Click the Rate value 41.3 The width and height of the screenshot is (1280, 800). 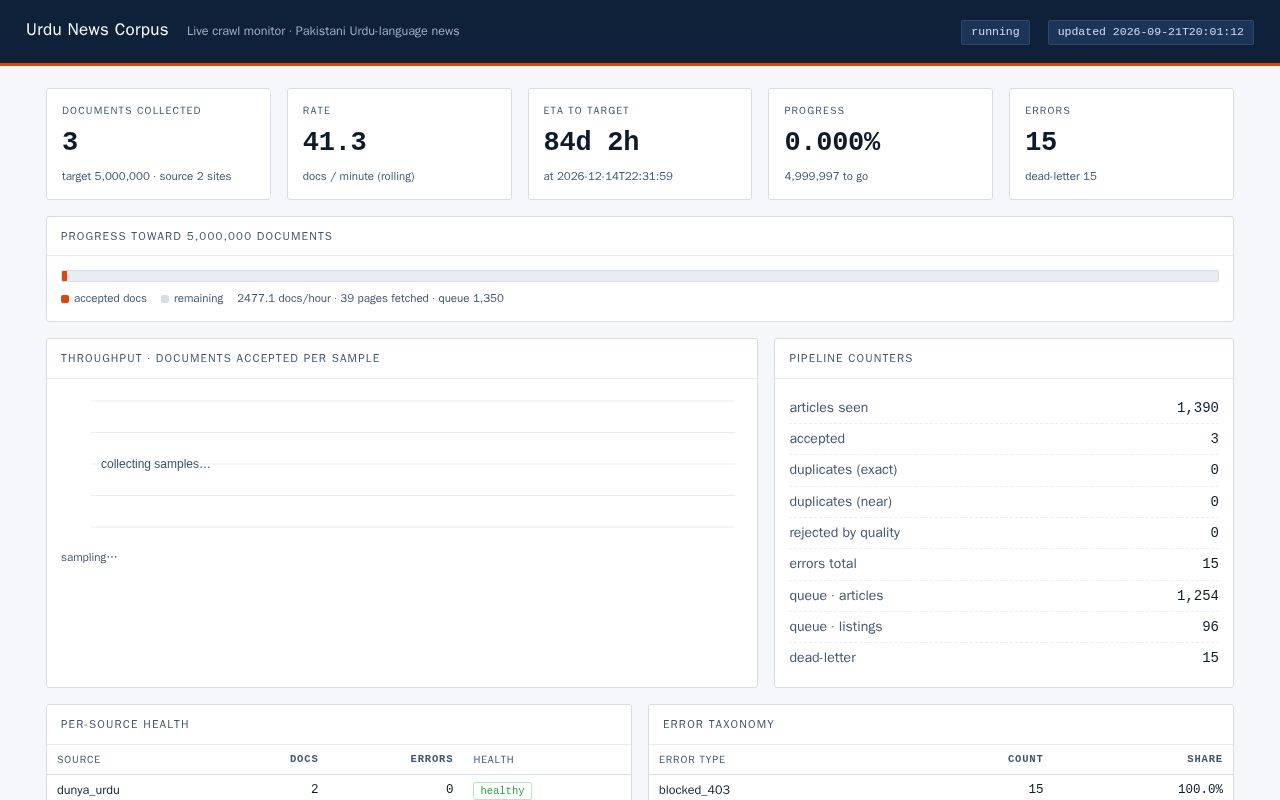point(334,142)
